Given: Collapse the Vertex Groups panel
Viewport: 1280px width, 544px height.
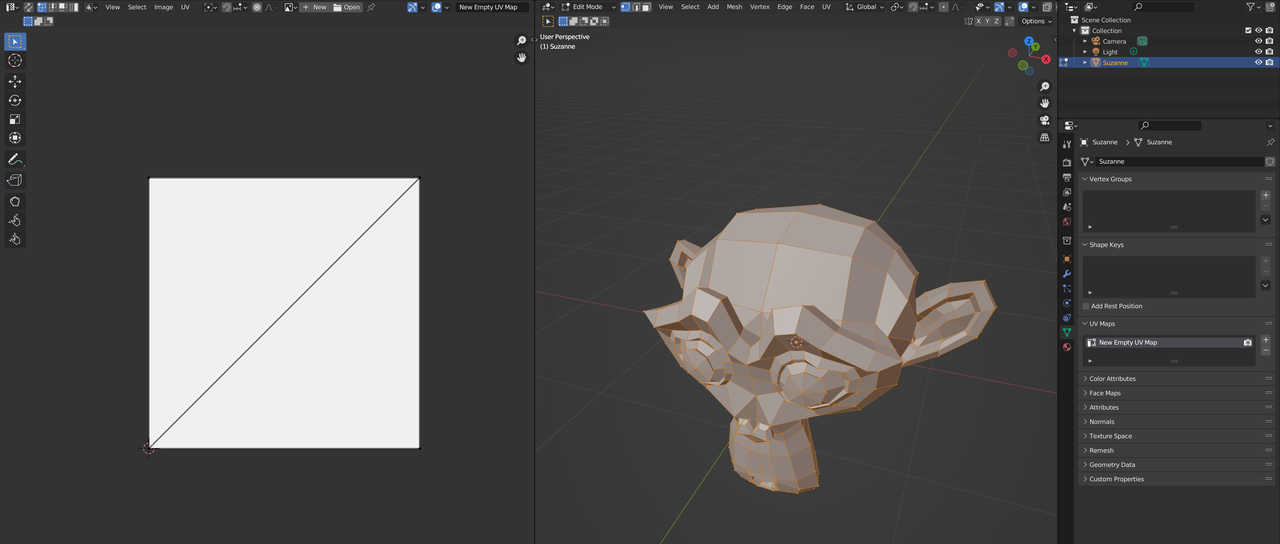Looking at the screenshot, I should pos(1085,179).
